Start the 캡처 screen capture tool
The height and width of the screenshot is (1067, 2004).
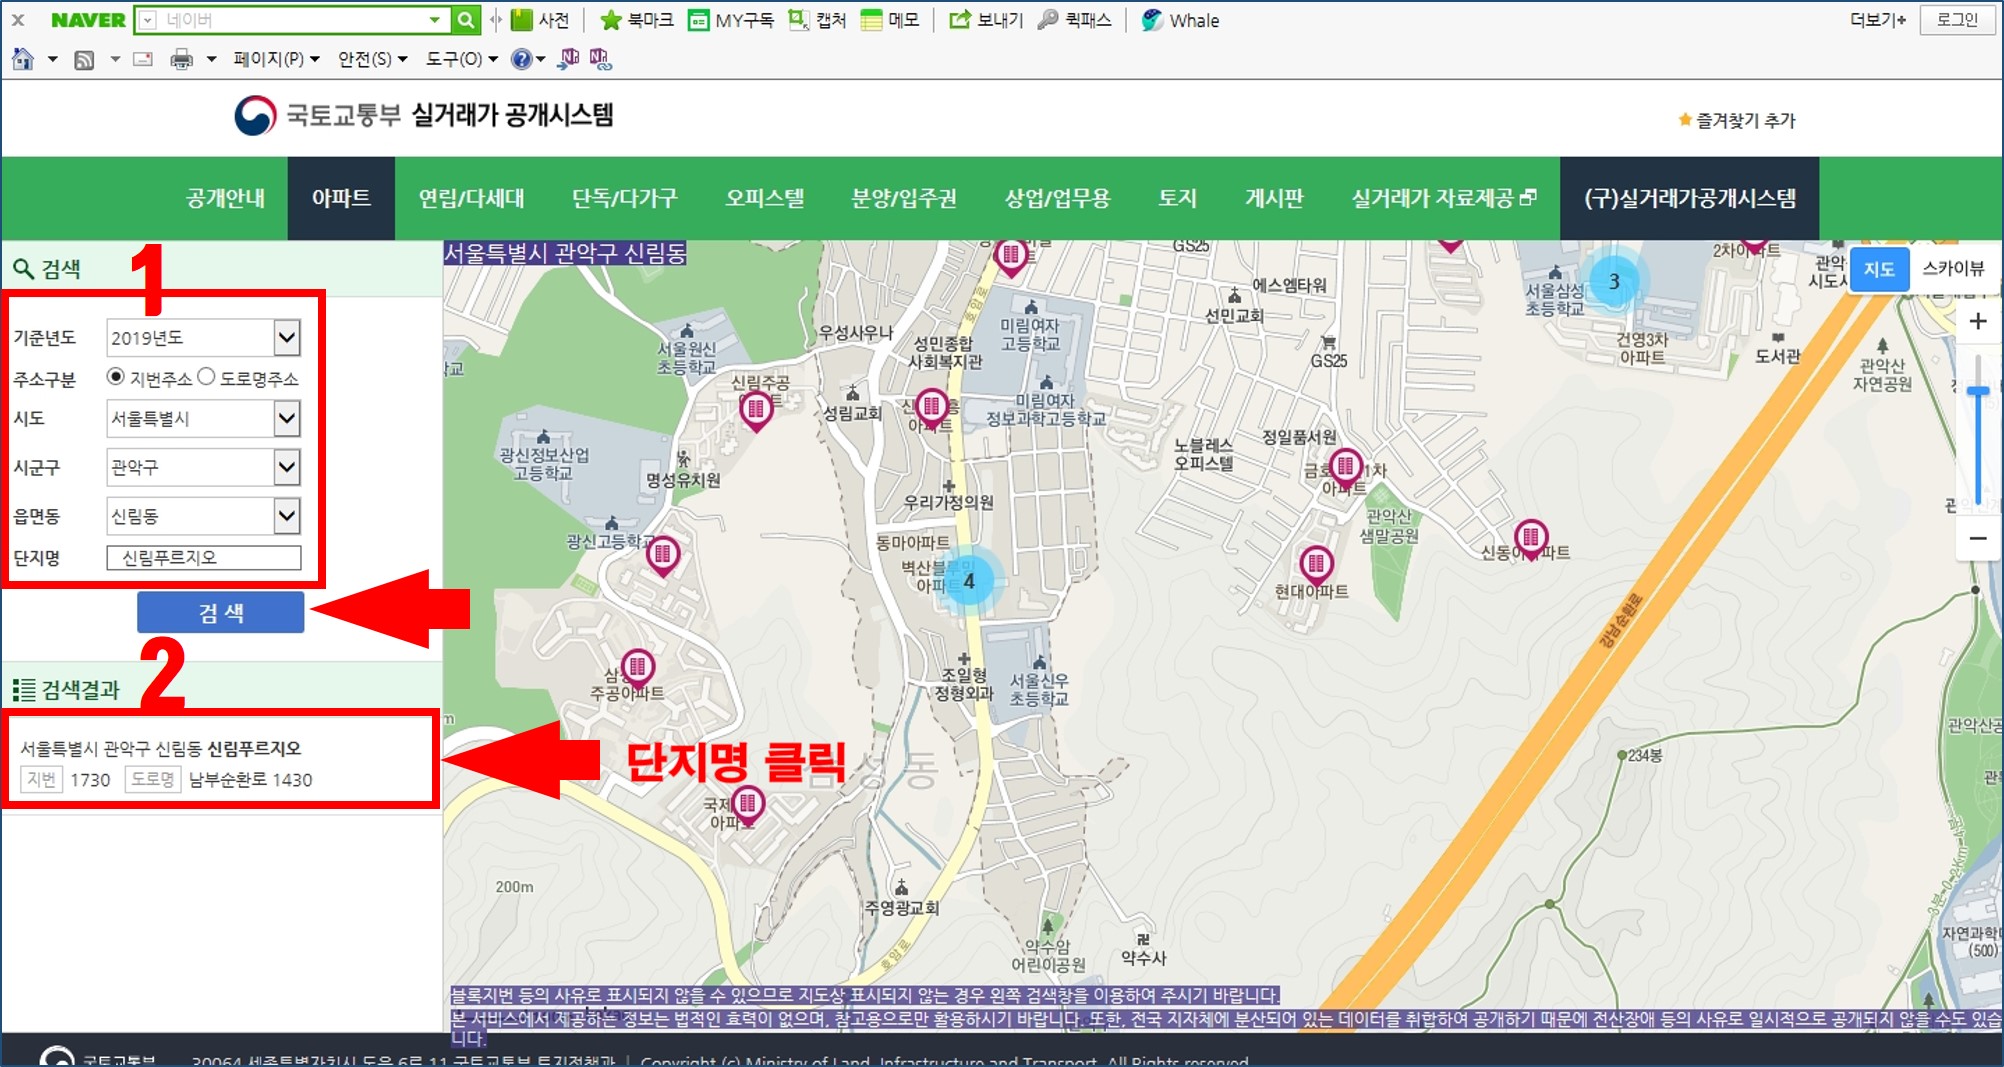(817, 20)
